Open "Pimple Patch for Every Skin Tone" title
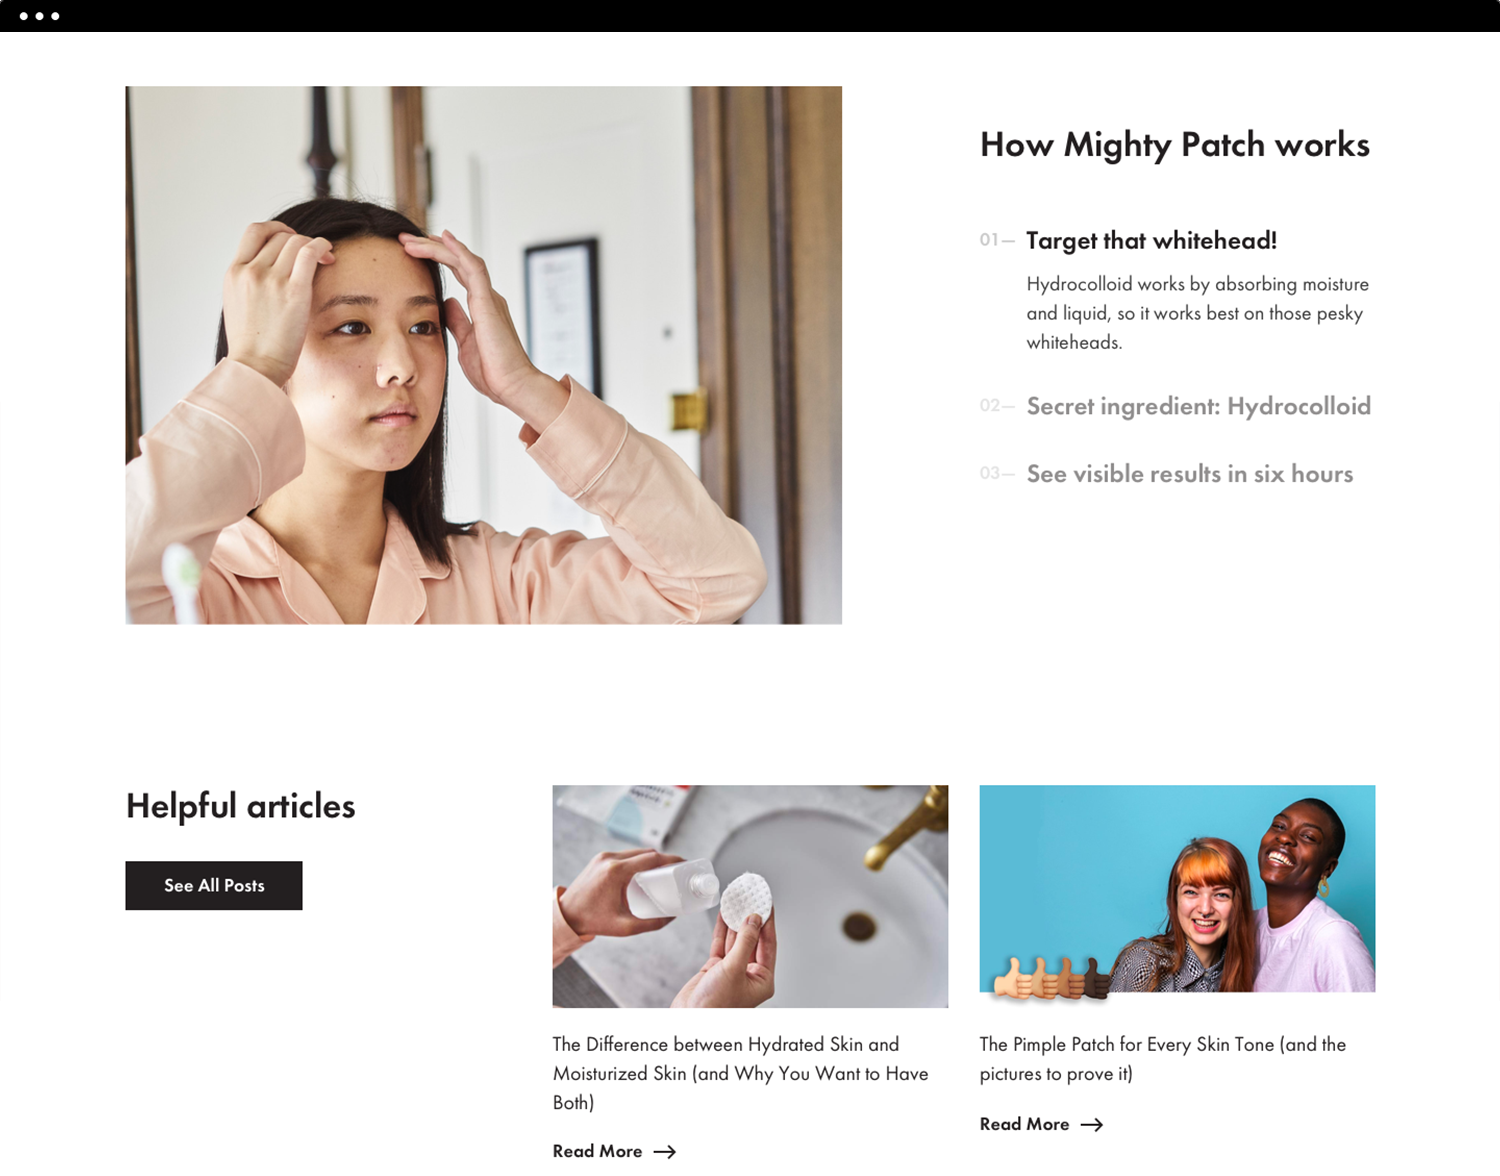 [x=1163, y=1059]
